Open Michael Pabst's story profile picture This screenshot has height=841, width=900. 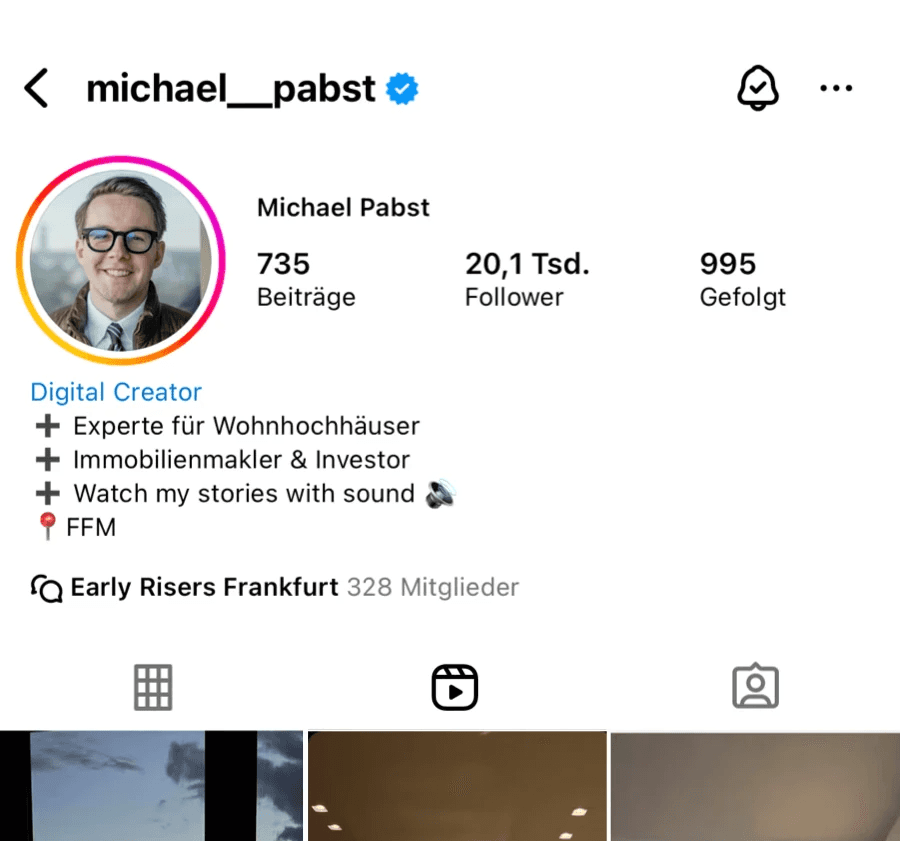pyautogui.click(x=121, y=260)
